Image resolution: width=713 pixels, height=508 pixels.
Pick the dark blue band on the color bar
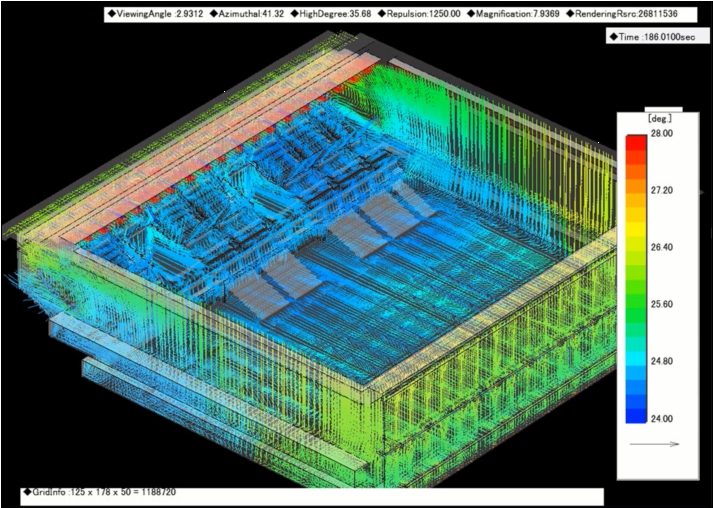[x=636, y=416]
